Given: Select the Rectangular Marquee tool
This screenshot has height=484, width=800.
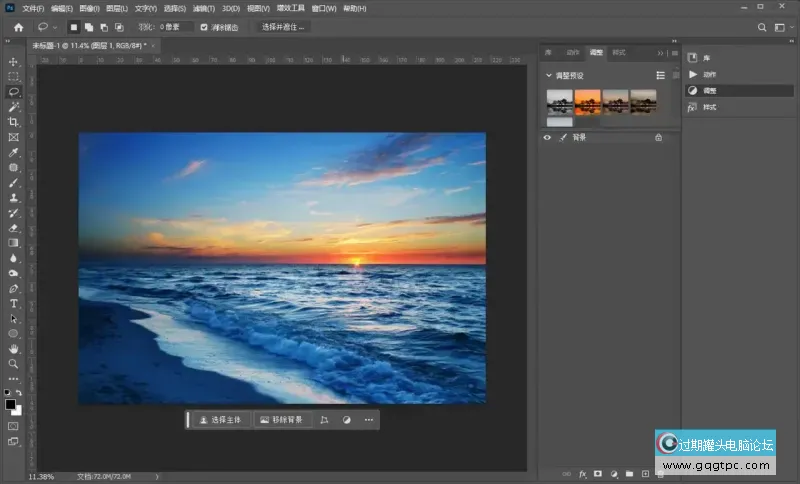Looking at the screenshot, I should point(13,77).
